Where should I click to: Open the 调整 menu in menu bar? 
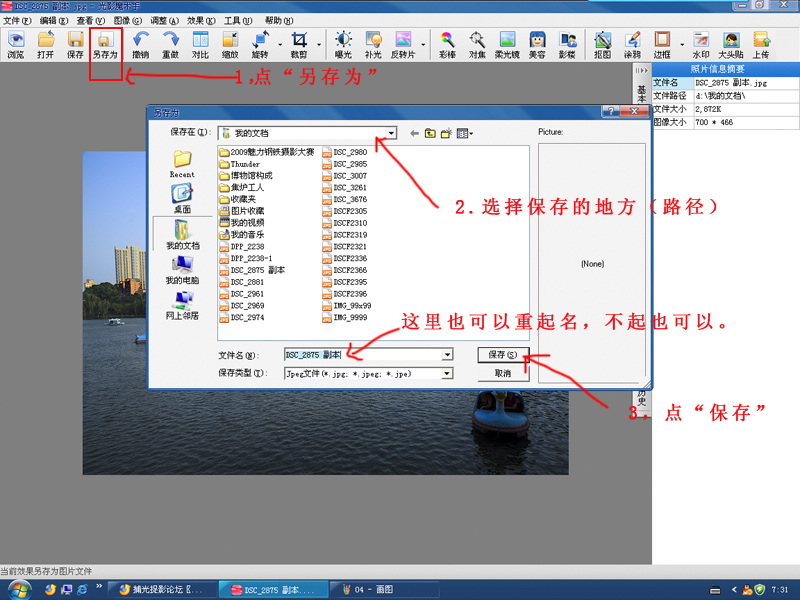coord(164,20)
